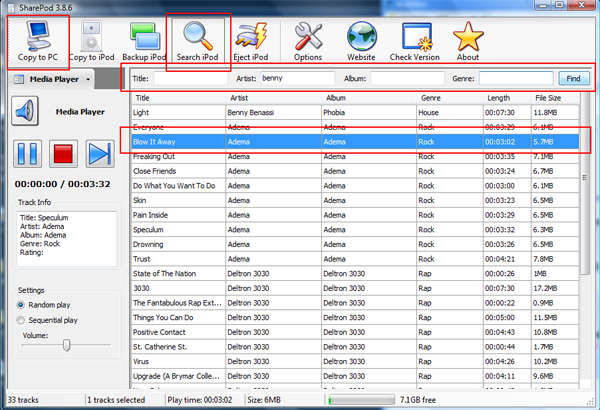Click the Copy to iPod icon
The image size is (600, 410).
point(91,41)
